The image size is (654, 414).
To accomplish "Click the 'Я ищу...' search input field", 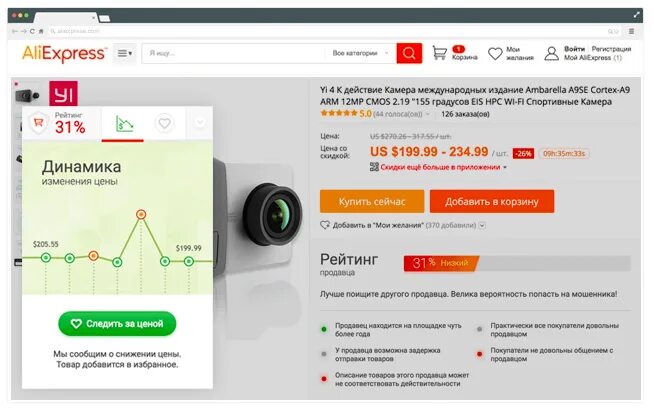I will 234,53.
